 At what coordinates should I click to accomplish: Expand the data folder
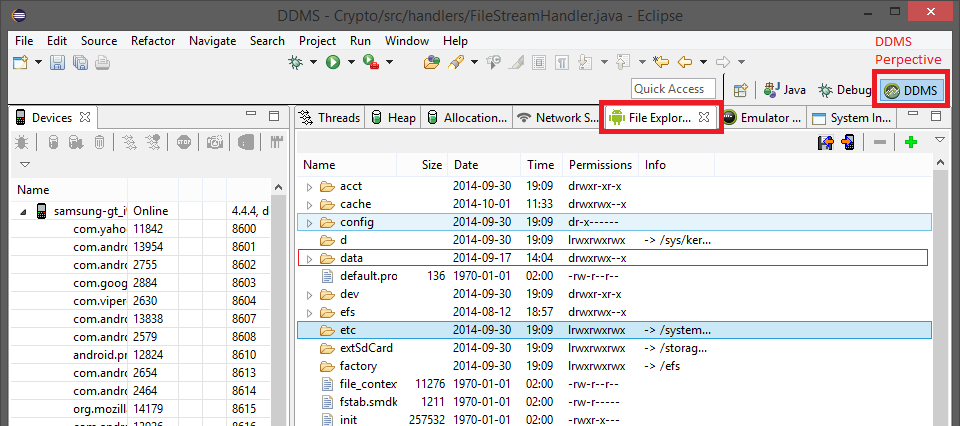(x=309, y=258)
